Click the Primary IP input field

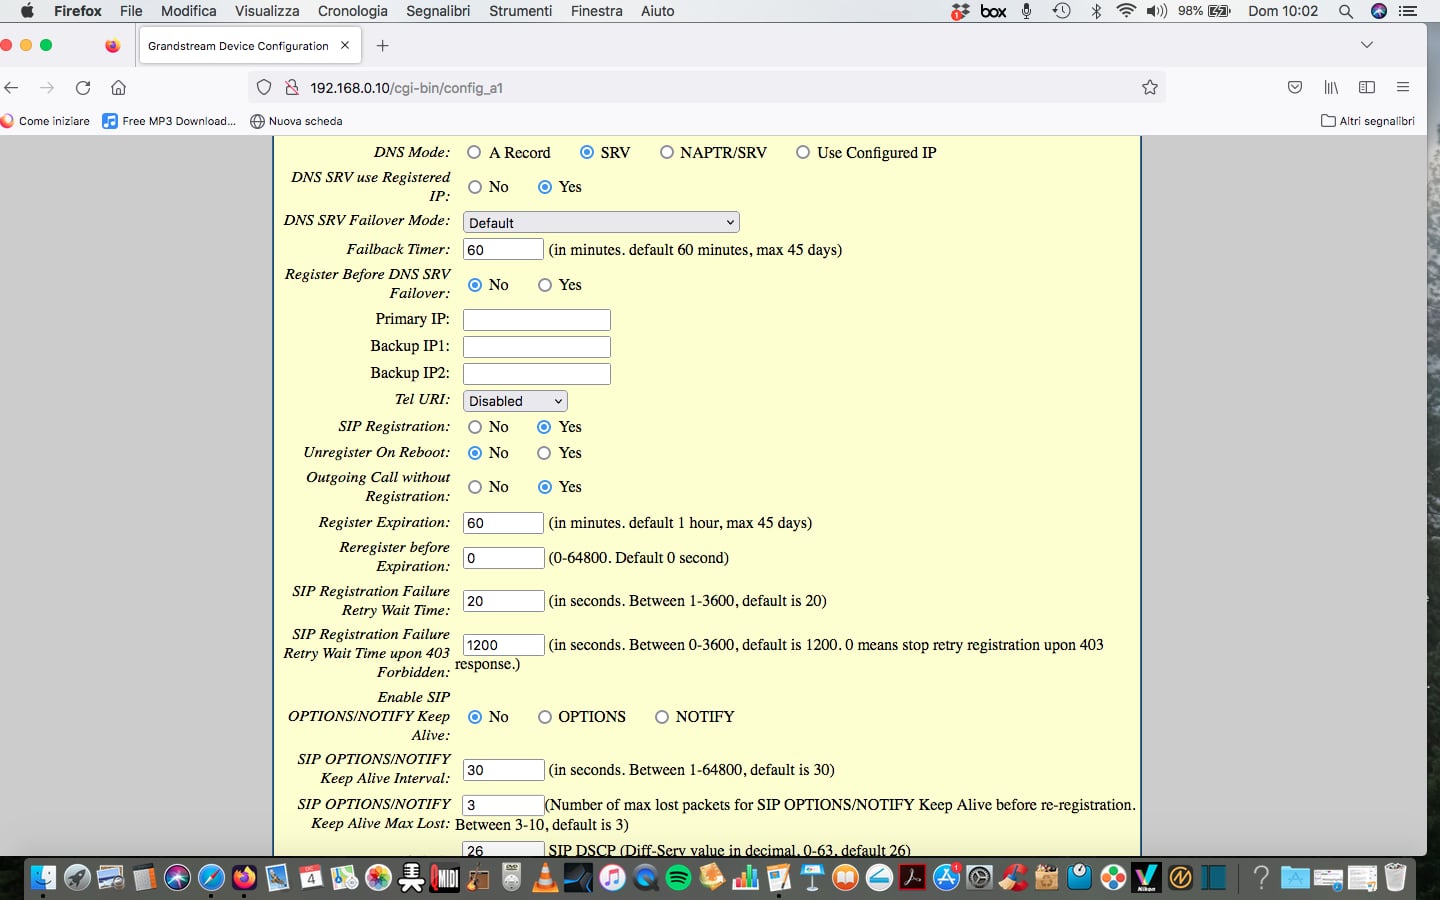[536, 320]
